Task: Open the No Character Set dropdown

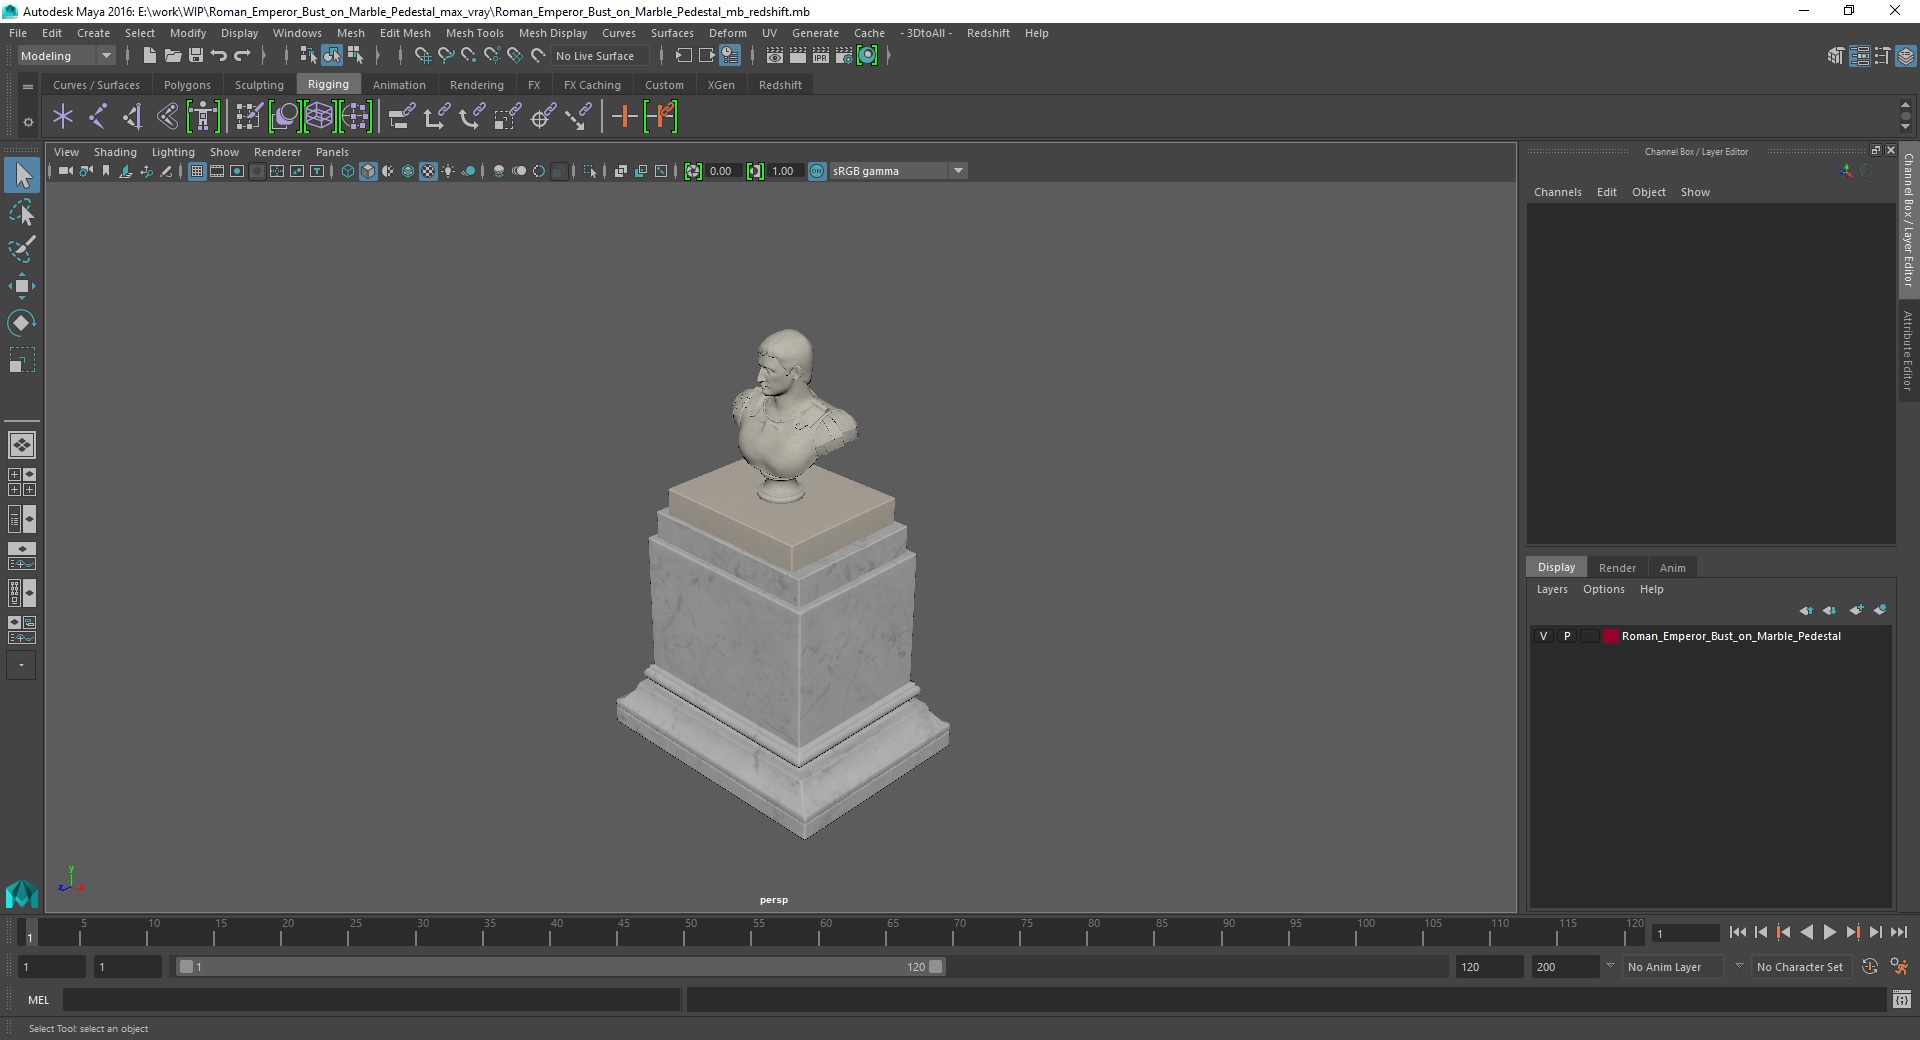Action: click(x=1800, y=967)
